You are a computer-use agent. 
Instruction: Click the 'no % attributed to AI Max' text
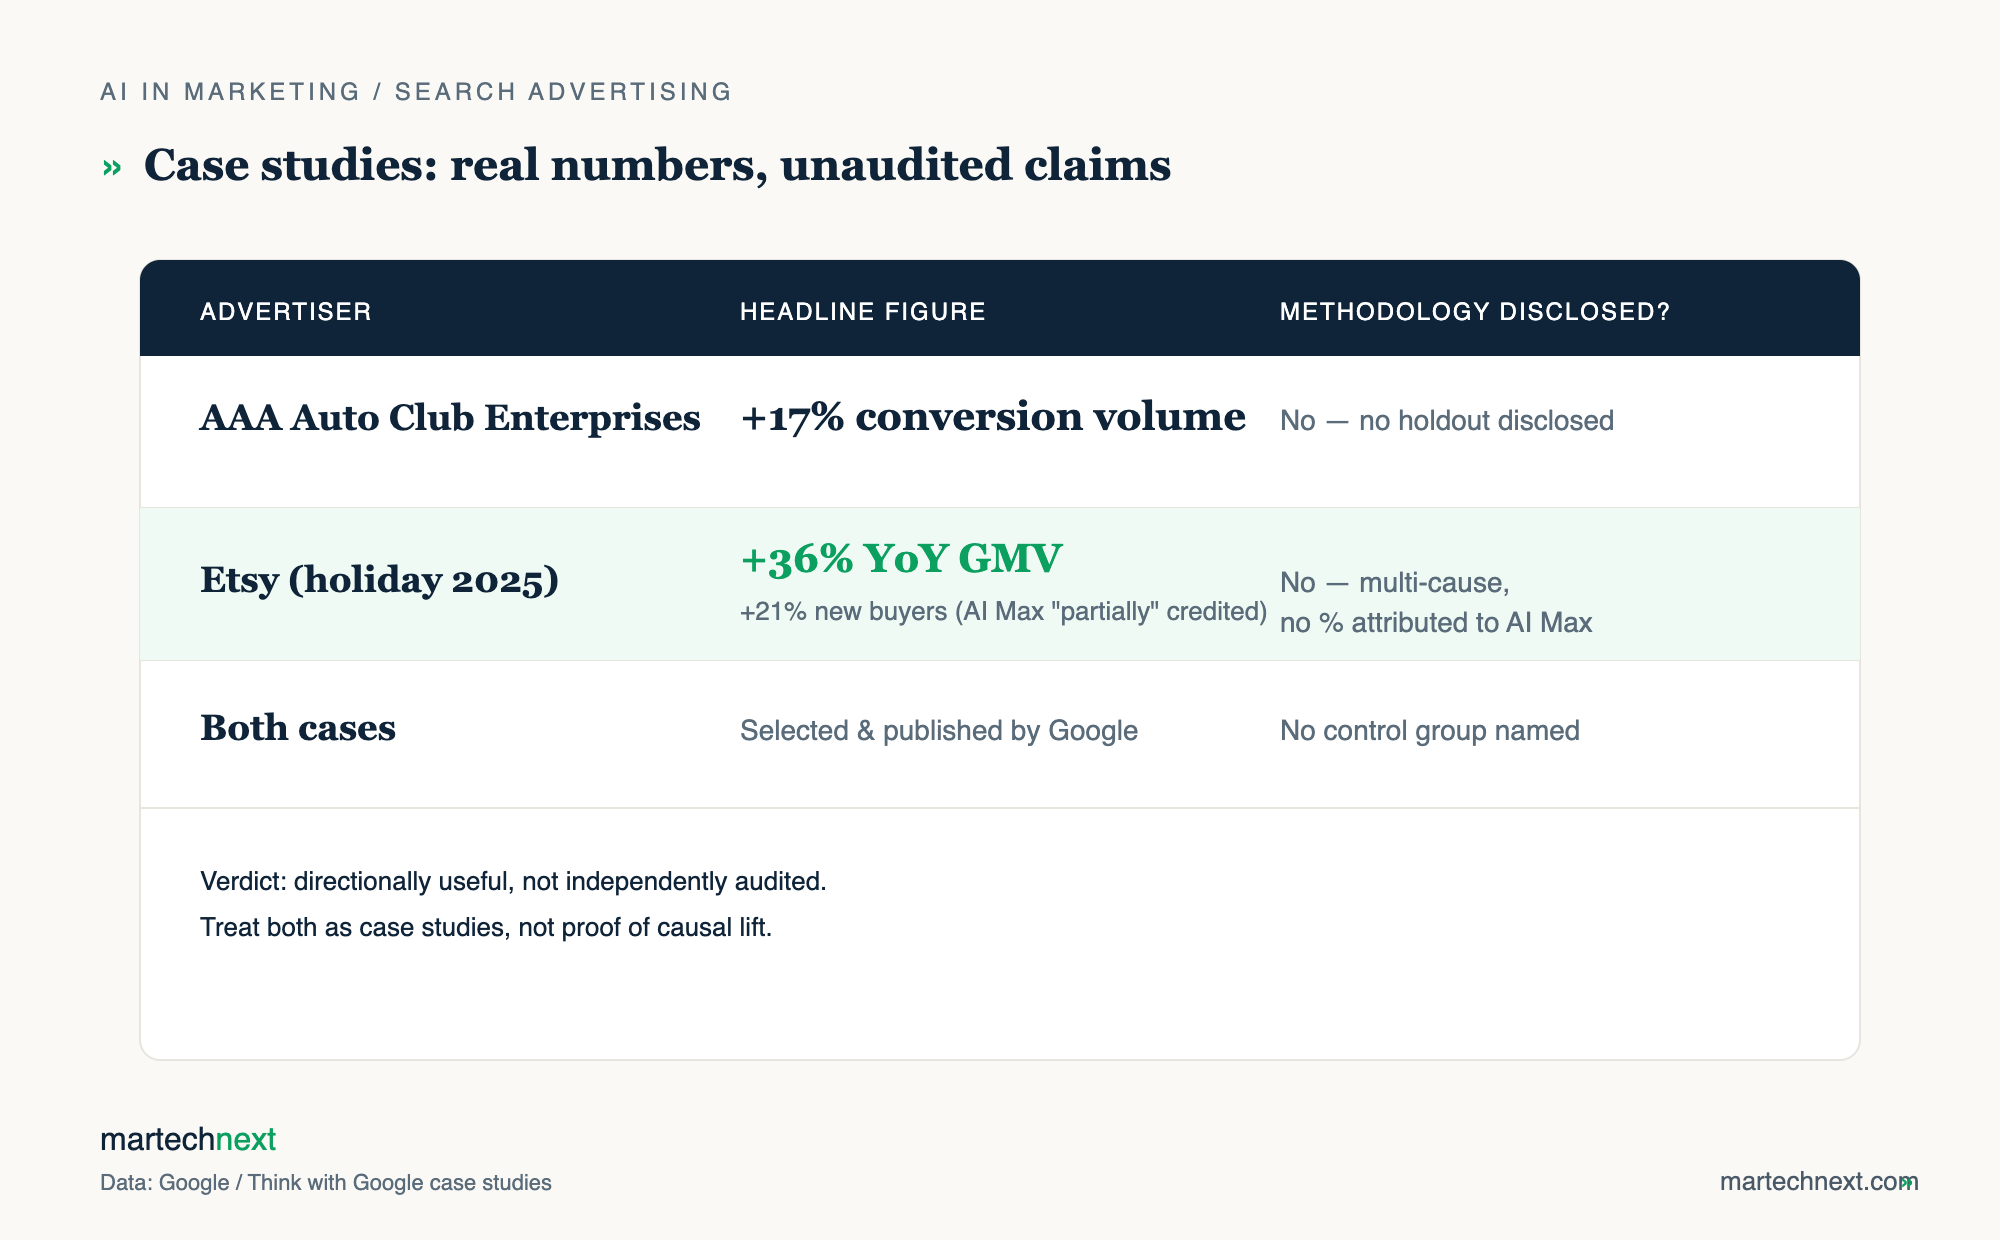[x=1436, y=623]
